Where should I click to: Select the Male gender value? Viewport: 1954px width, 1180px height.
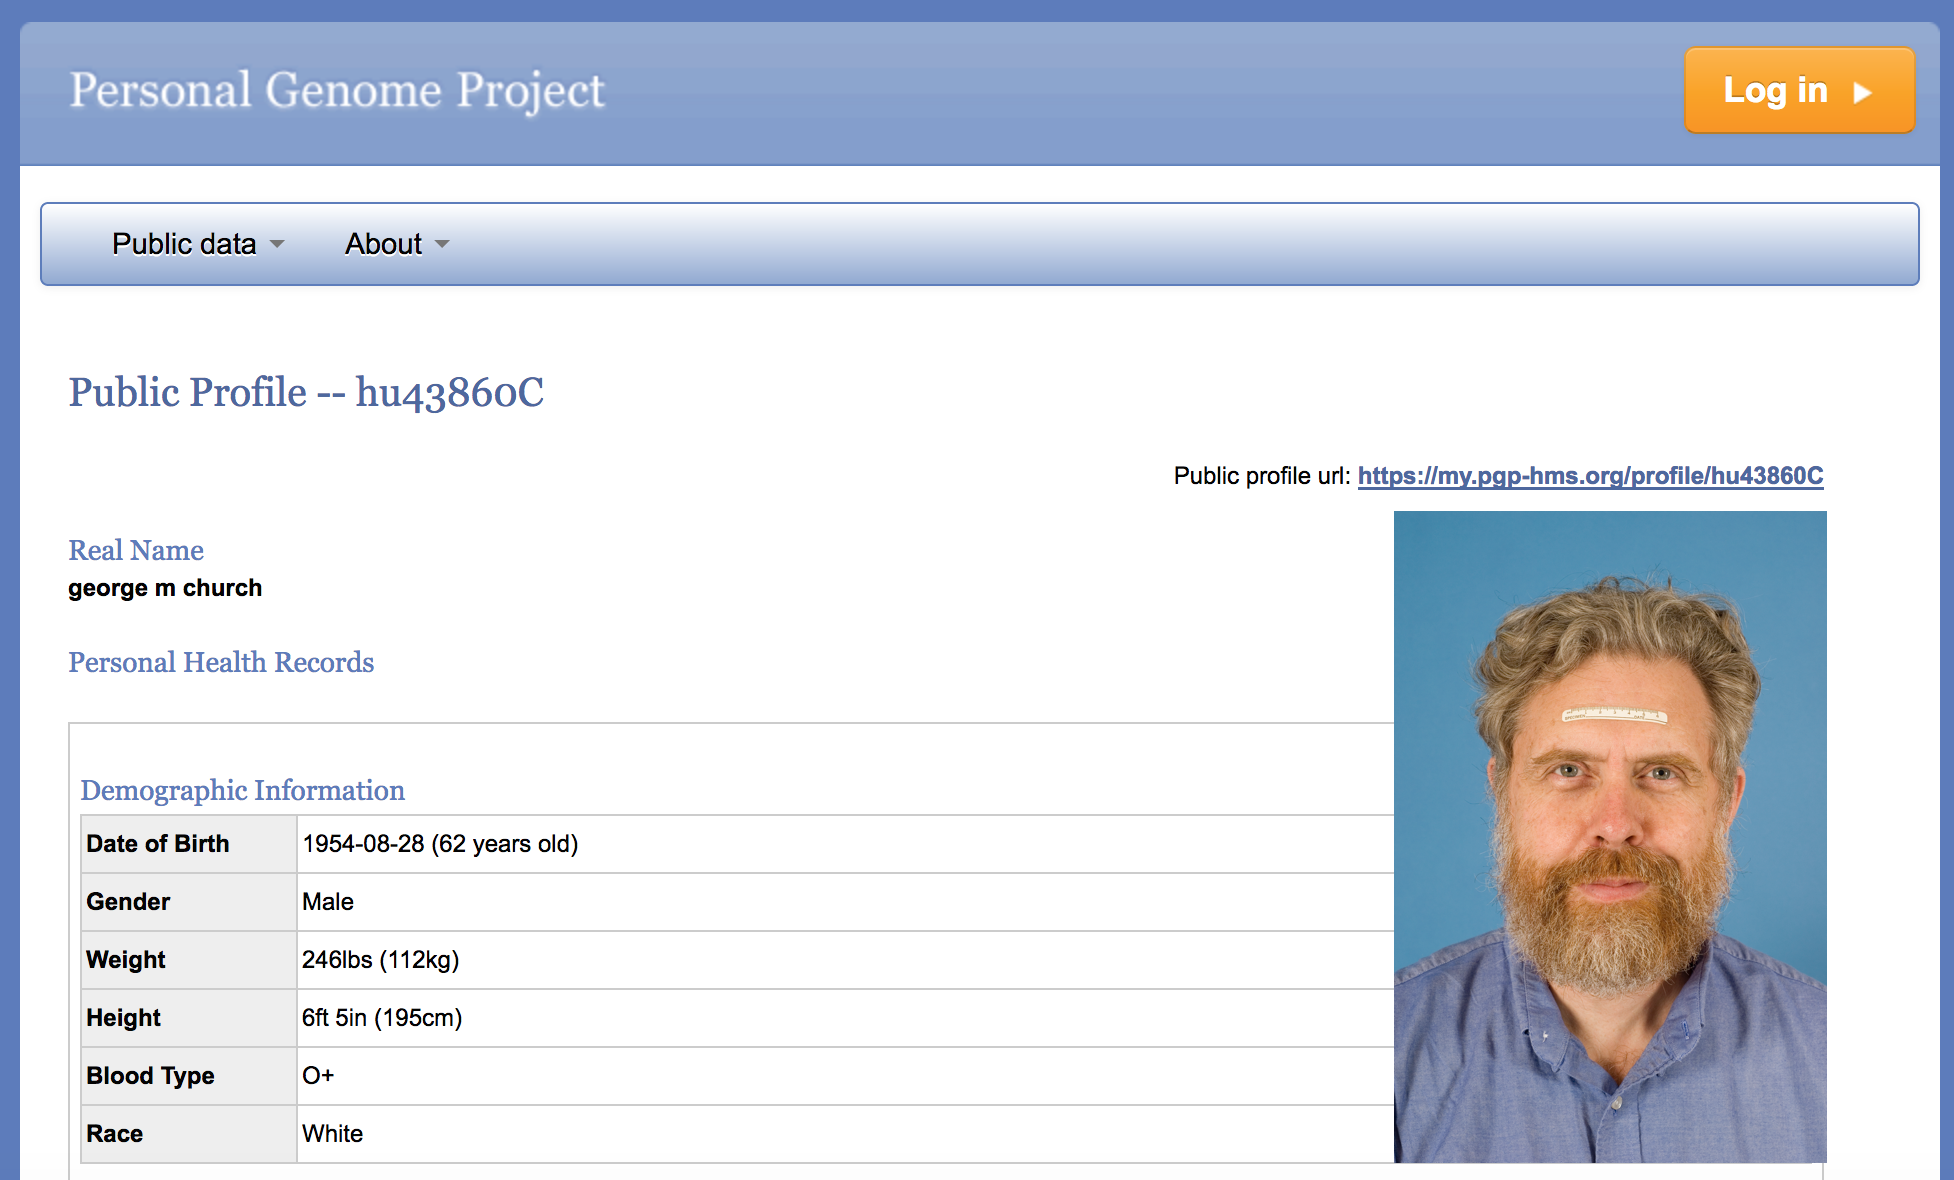click(328, 902)
